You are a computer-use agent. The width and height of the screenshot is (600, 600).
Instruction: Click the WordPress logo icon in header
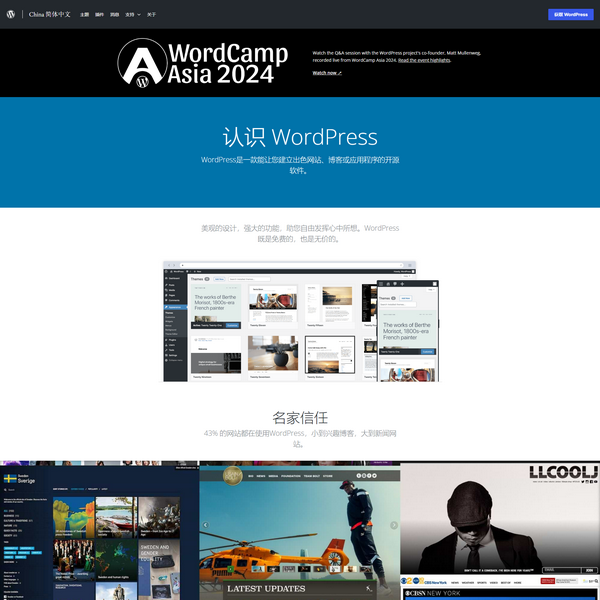click(11, 15)
